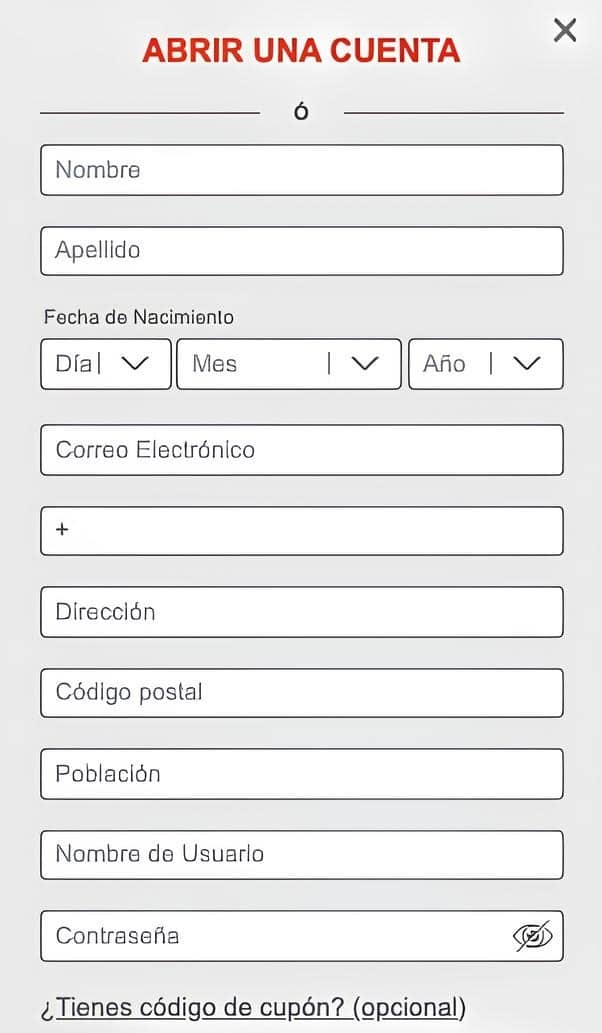This screenshot has width=602, height=1033.
Task: Select the Población input box
Action: (x=301, y=774)
